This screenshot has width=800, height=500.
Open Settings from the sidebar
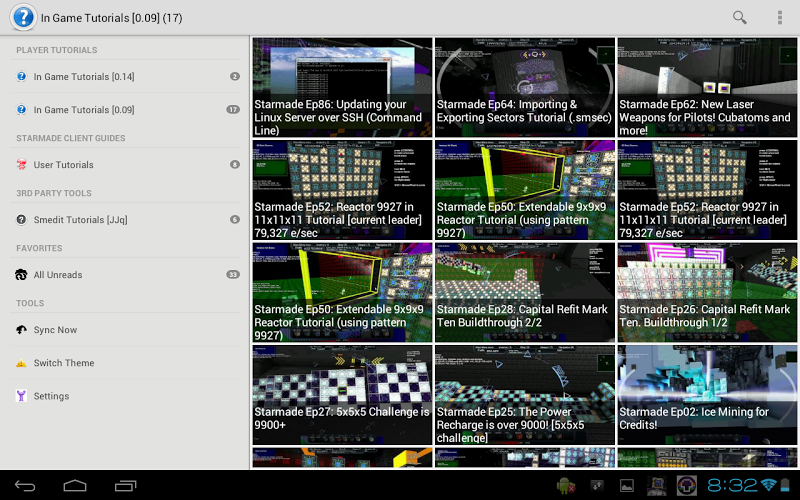tap(125, 396)
